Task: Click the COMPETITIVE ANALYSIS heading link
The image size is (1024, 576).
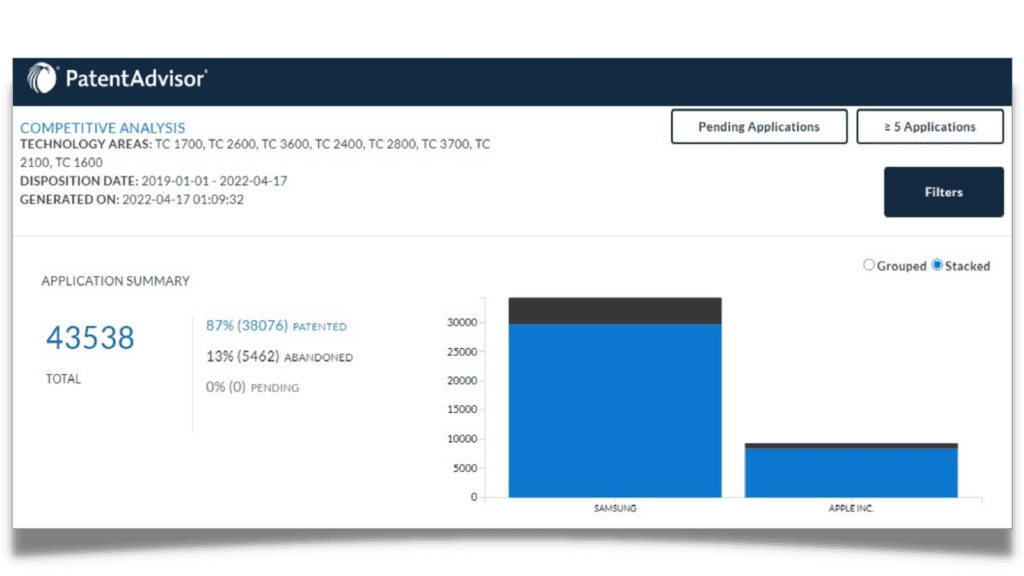Action: (x=102, y=127)
